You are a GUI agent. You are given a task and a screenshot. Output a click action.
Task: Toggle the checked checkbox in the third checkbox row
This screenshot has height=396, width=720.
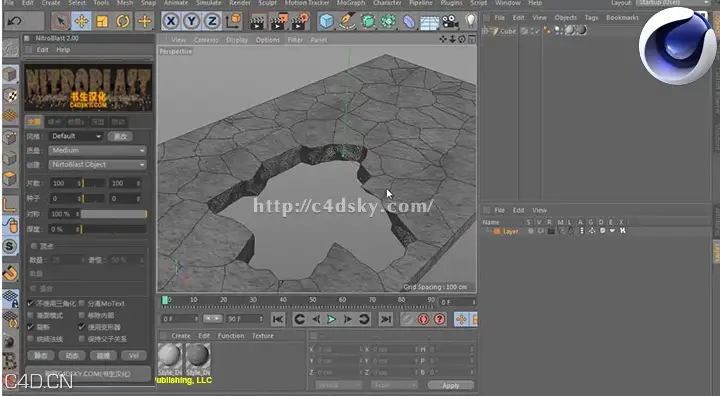point(31,327)
